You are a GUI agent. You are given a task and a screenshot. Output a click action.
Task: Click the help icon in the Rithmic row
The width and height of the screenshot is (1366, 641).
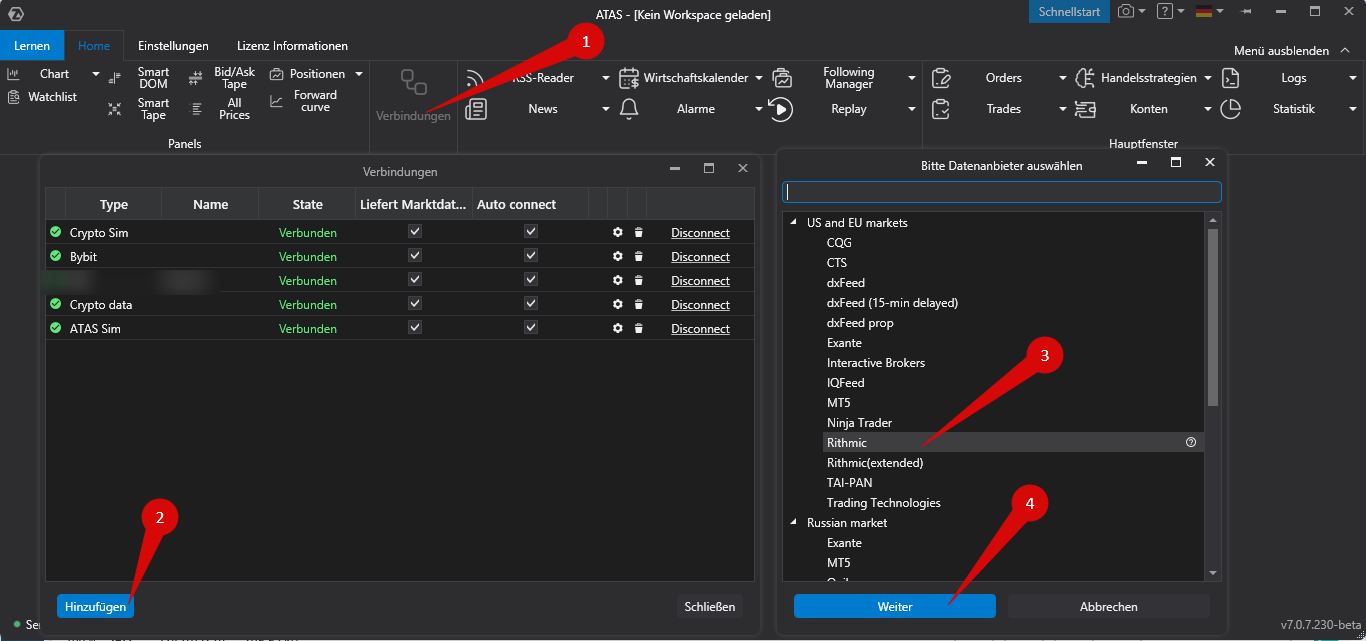click(1191, 442)
